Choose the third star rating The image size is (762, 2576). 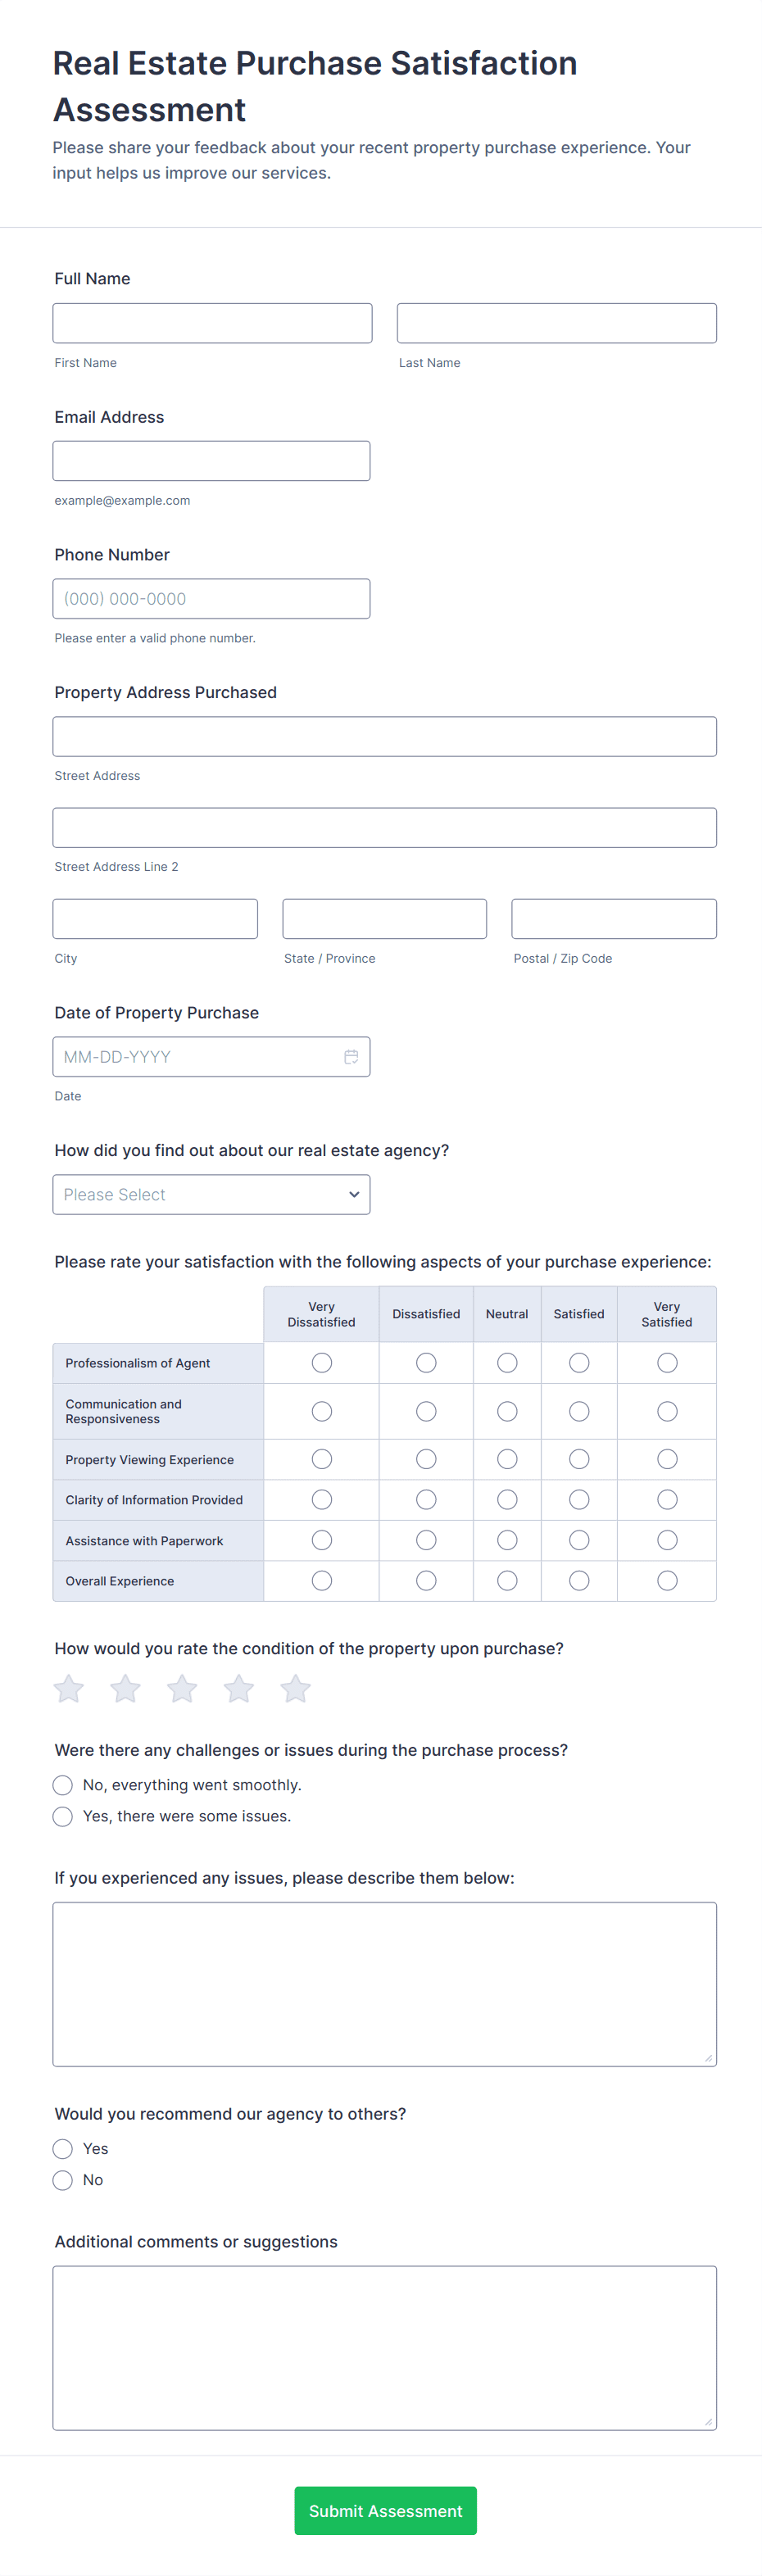[x=182, y=1689]
